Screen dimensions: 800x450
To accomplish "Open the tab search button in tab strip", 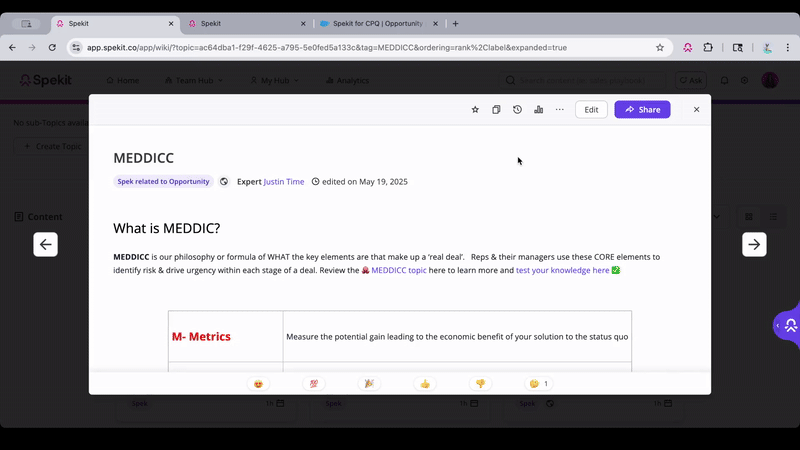I will (x=27, y=23).
